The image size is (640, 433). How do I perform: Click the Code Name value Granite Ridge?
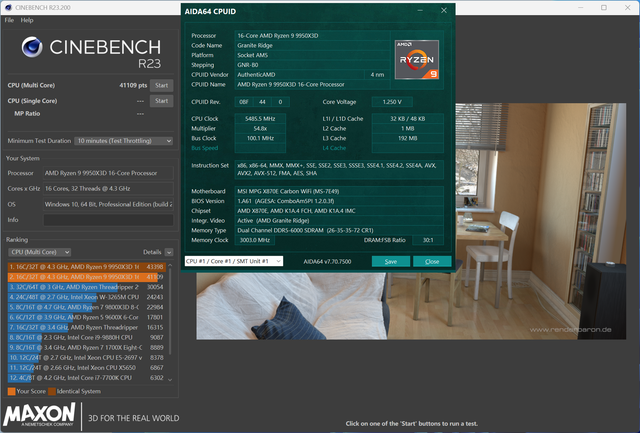click(x=312, y=45)
